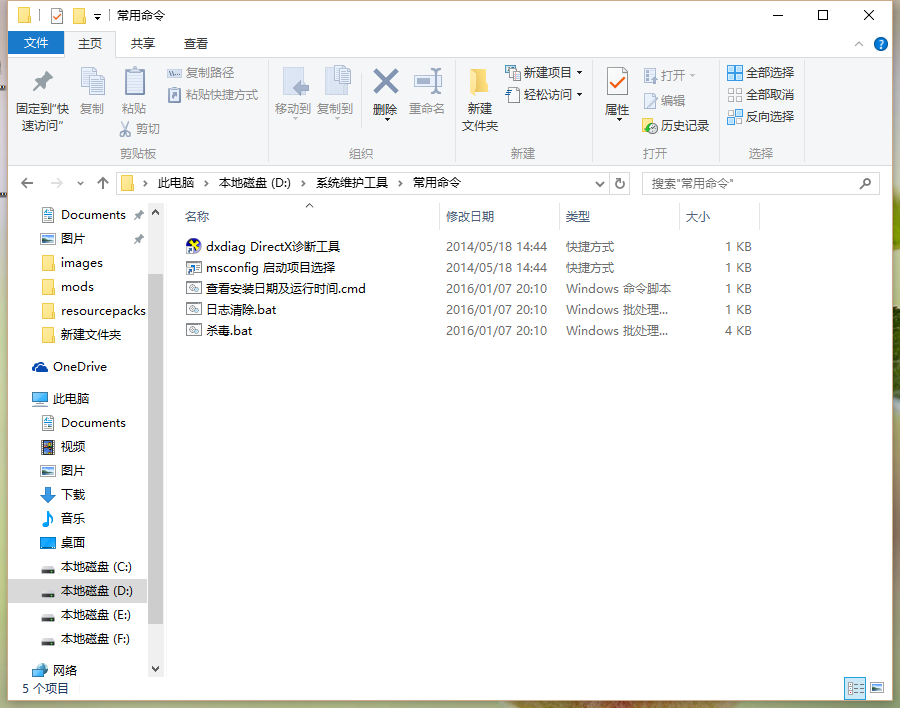The width and height of the screenshot is (900, 708).
Task: Select the msconfig 启动项目选择 shortcut
Action: 261,268
